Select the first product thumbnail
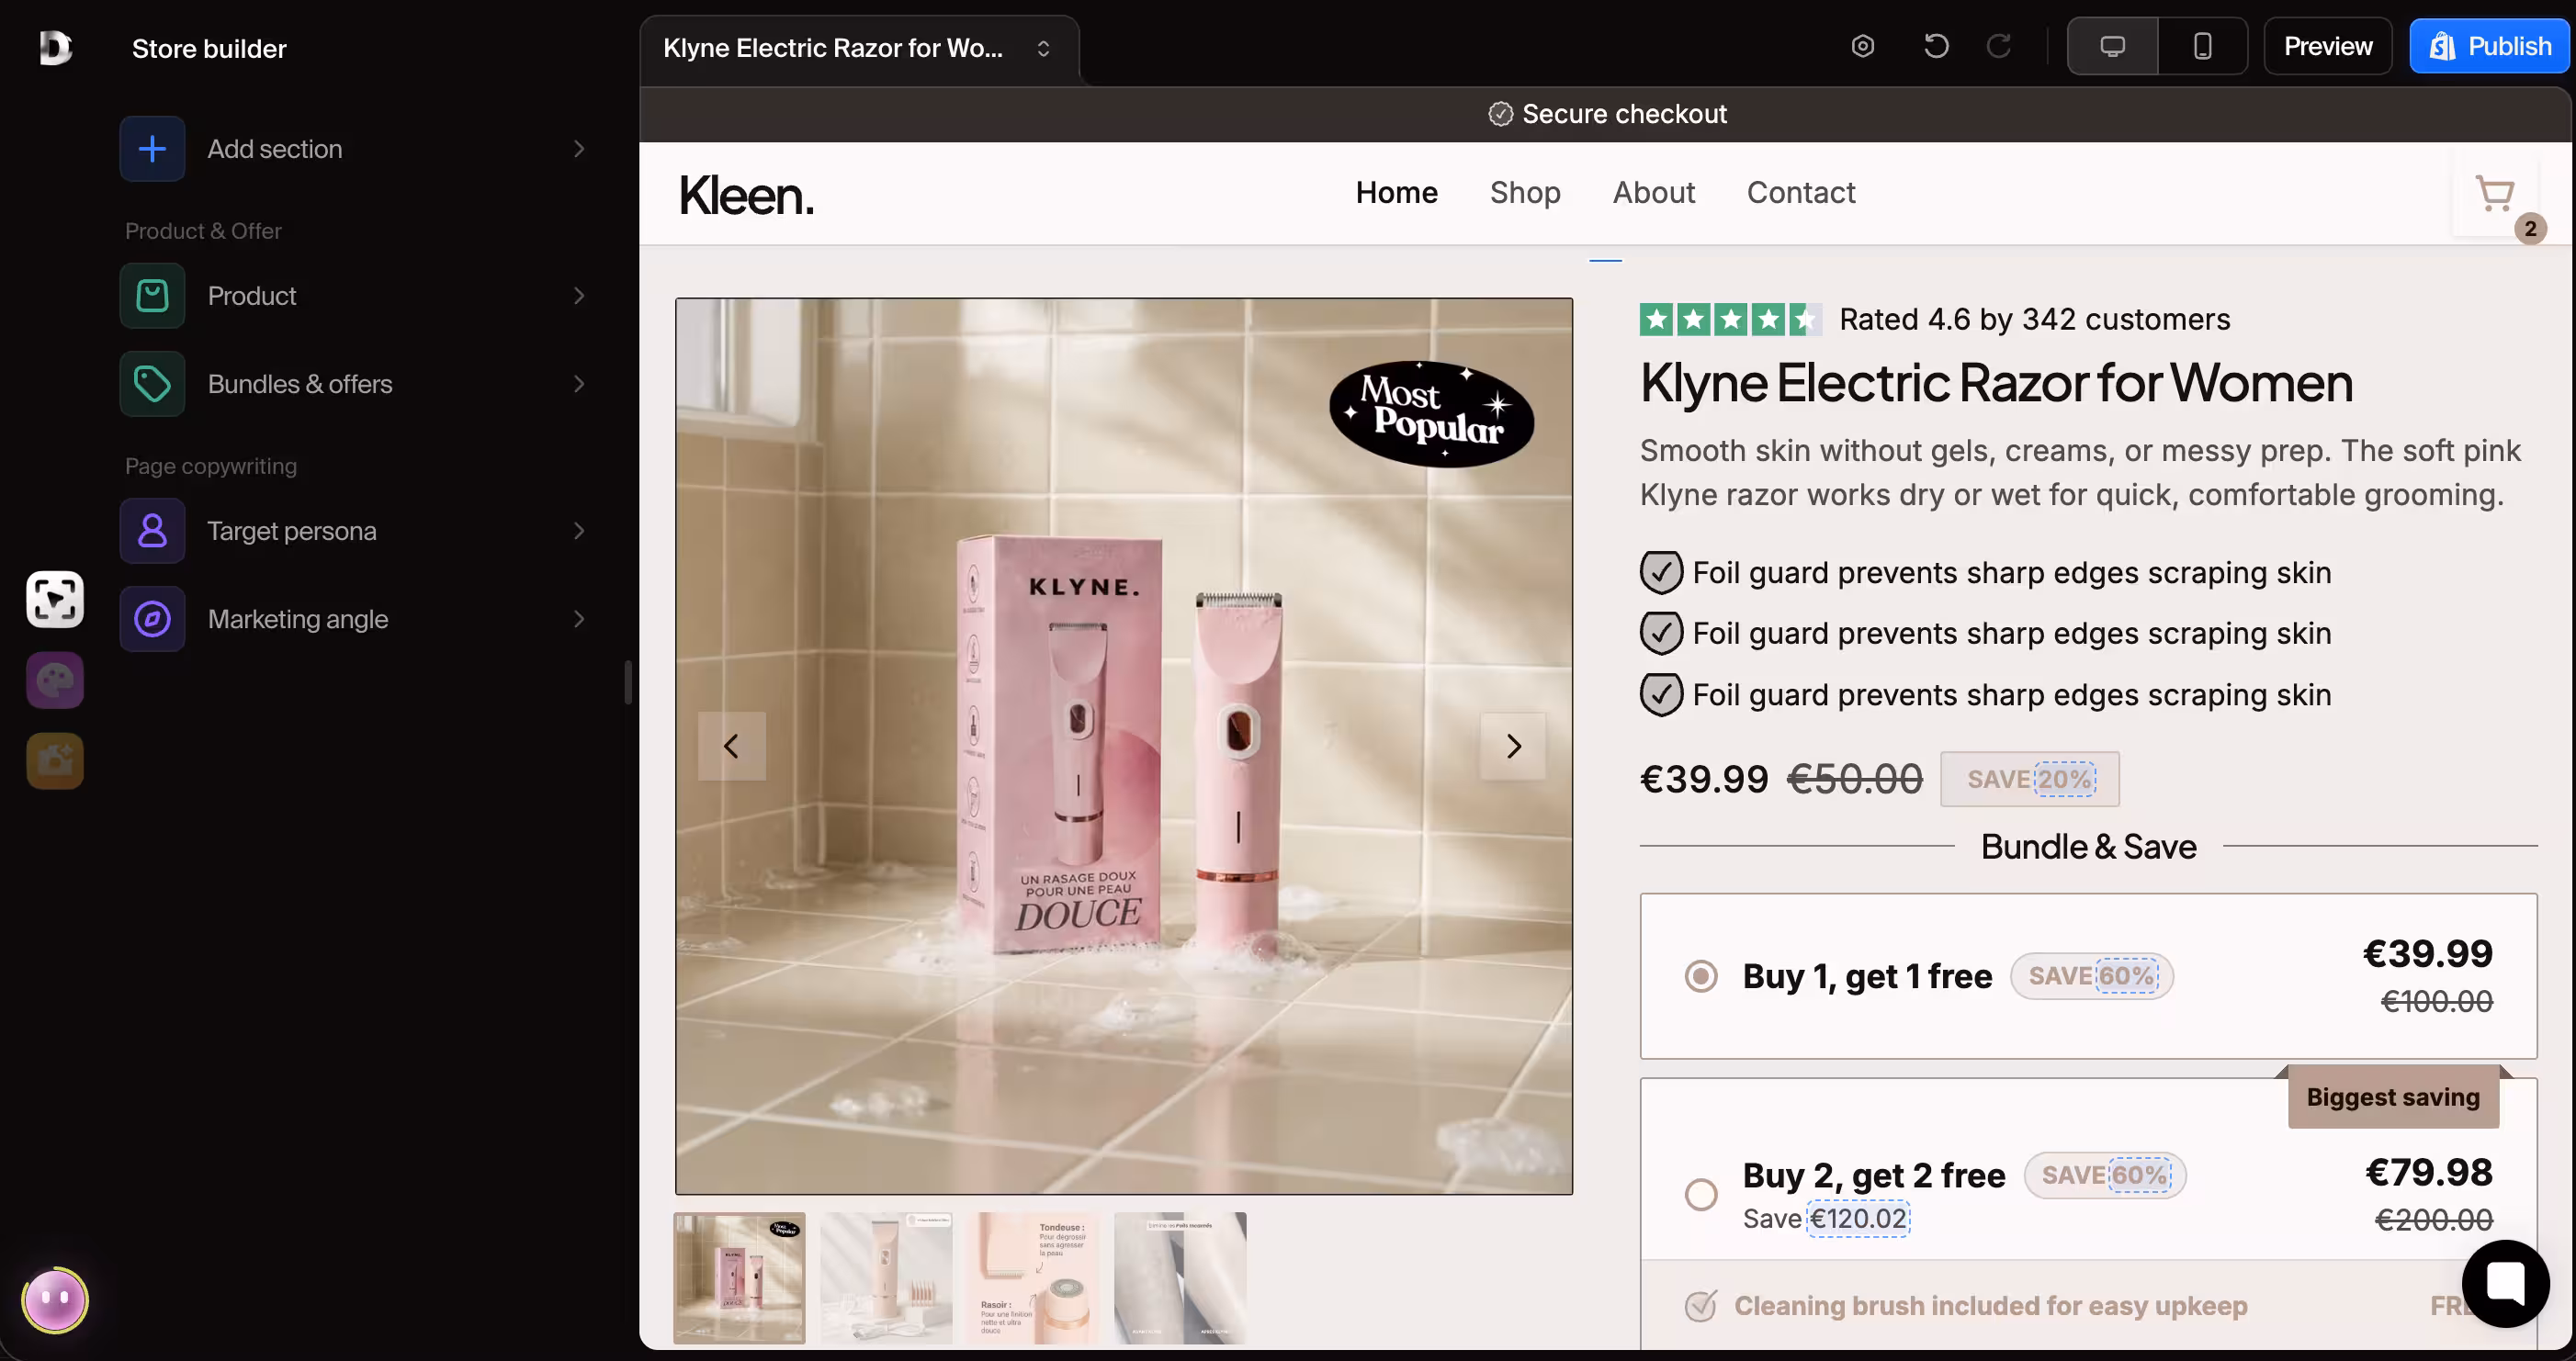Image resolution: width=2576 pixels, height=1361 pixels. pos(739,1278)
